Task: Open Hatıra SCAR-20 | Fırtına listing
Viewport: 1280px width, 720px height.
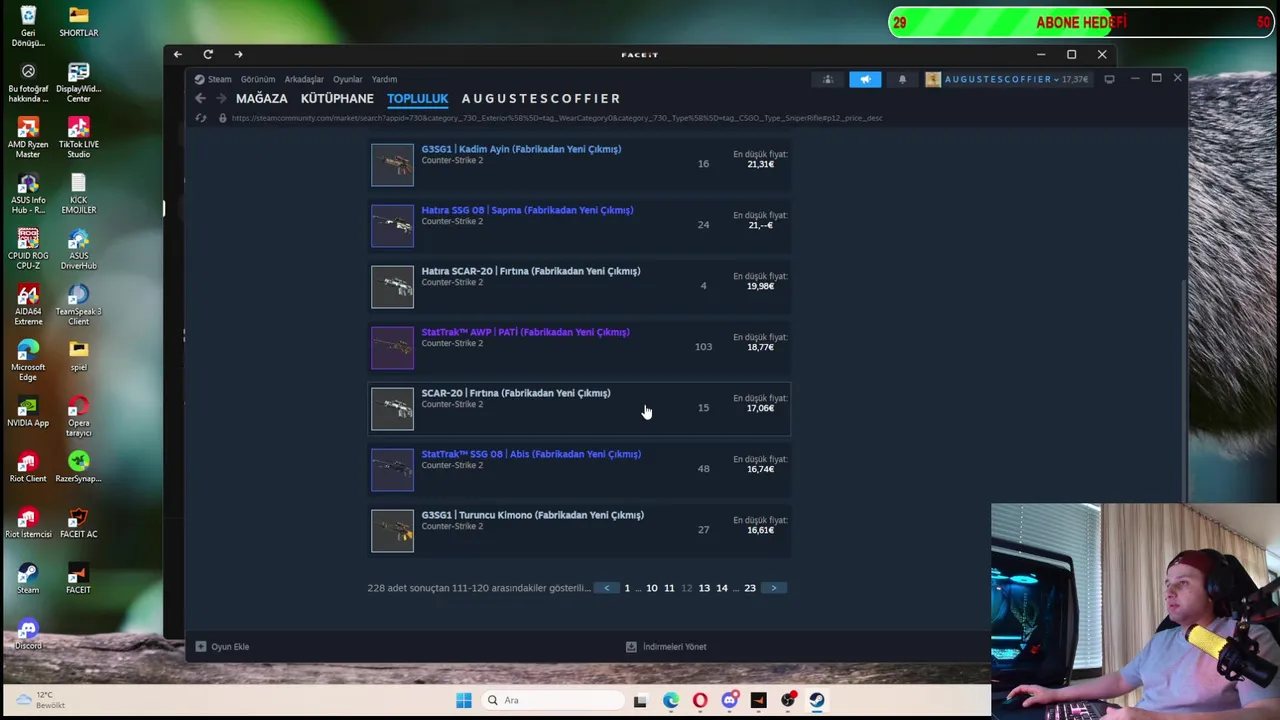Action: [x=580, y=286]
